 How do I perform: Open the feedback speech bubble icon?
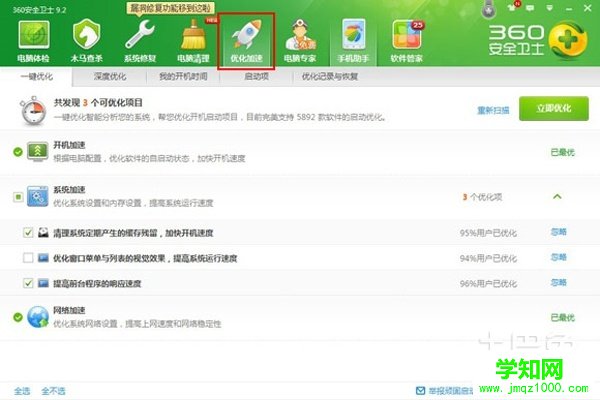click(x=530, y=8)
